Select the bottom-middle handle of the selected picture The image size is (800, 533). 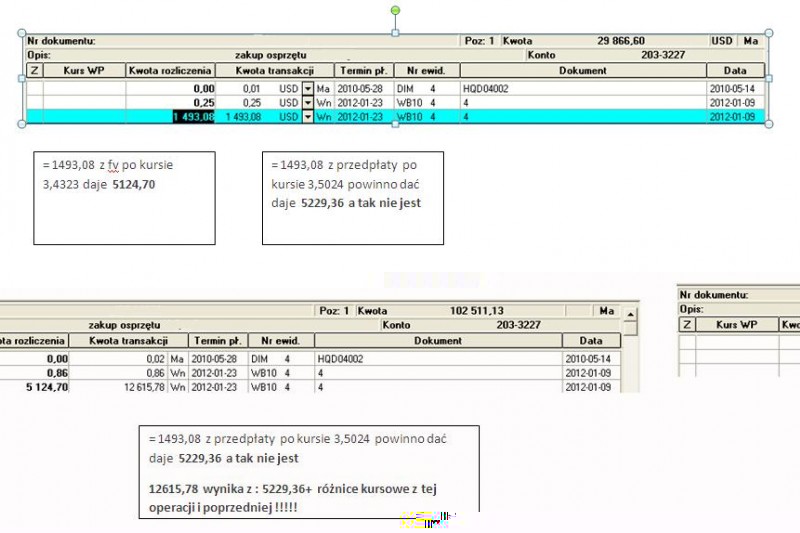click(x=395, y=124)
